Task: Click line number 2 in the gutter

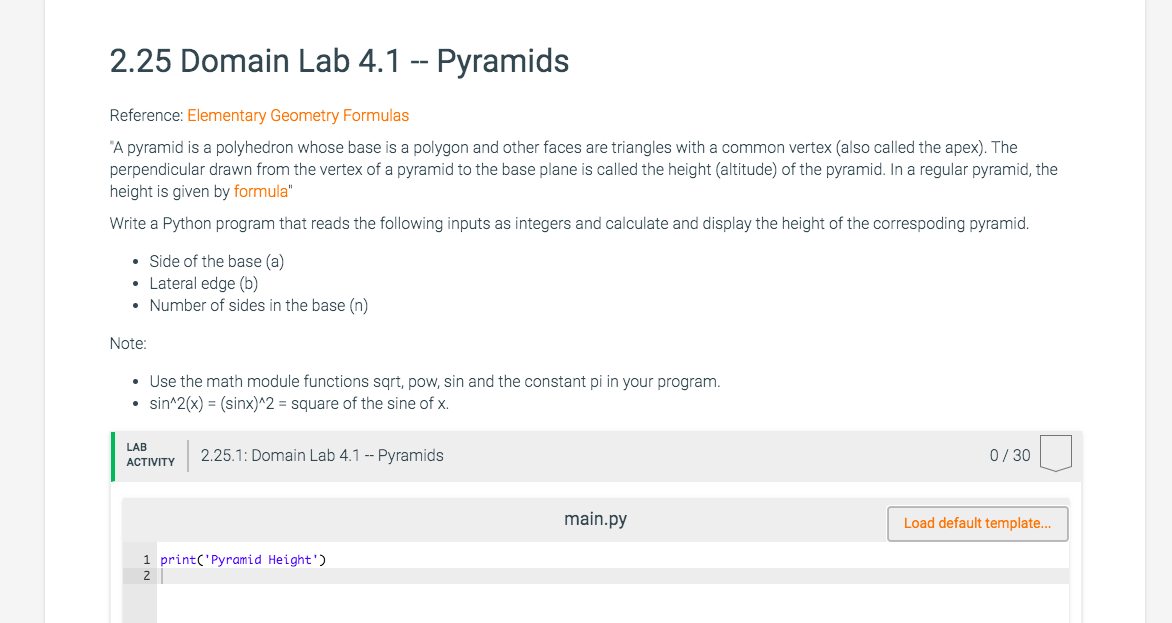Action: tap(146, 576)
